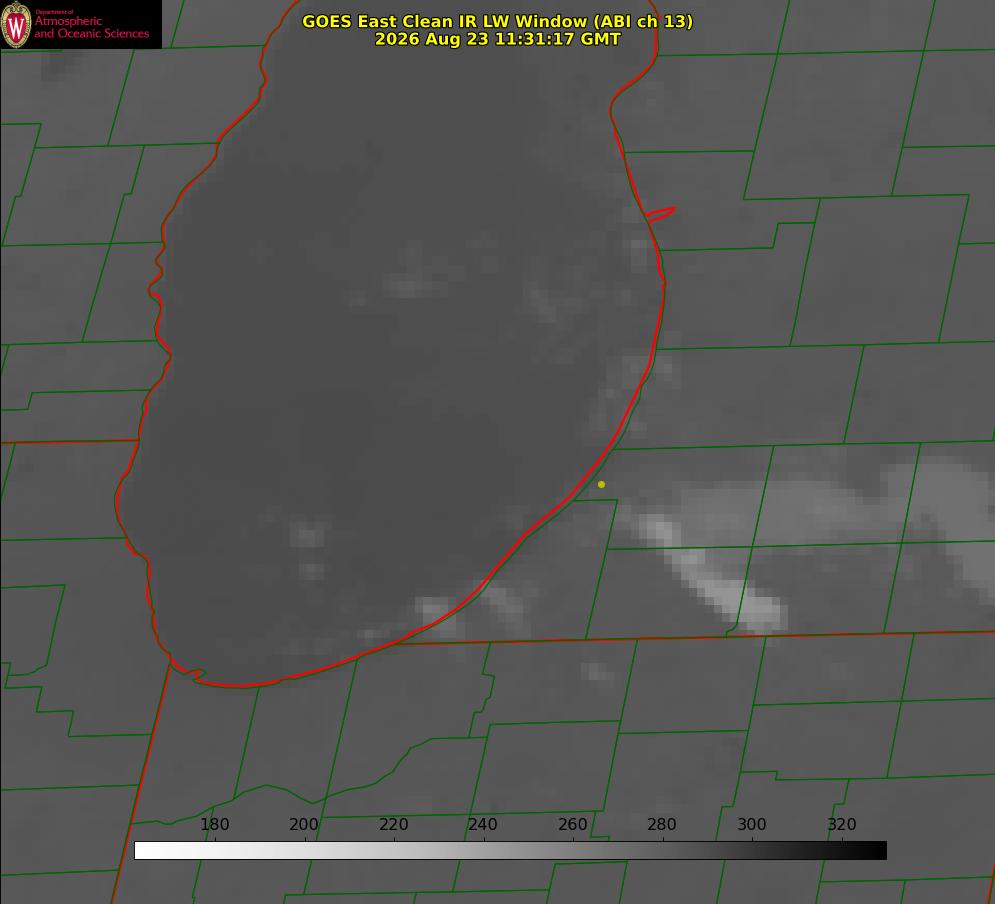Click the GOES East Clean IR title
This screenshot has height=904, width=995.
pyautogui.click(x=498, y=21)
